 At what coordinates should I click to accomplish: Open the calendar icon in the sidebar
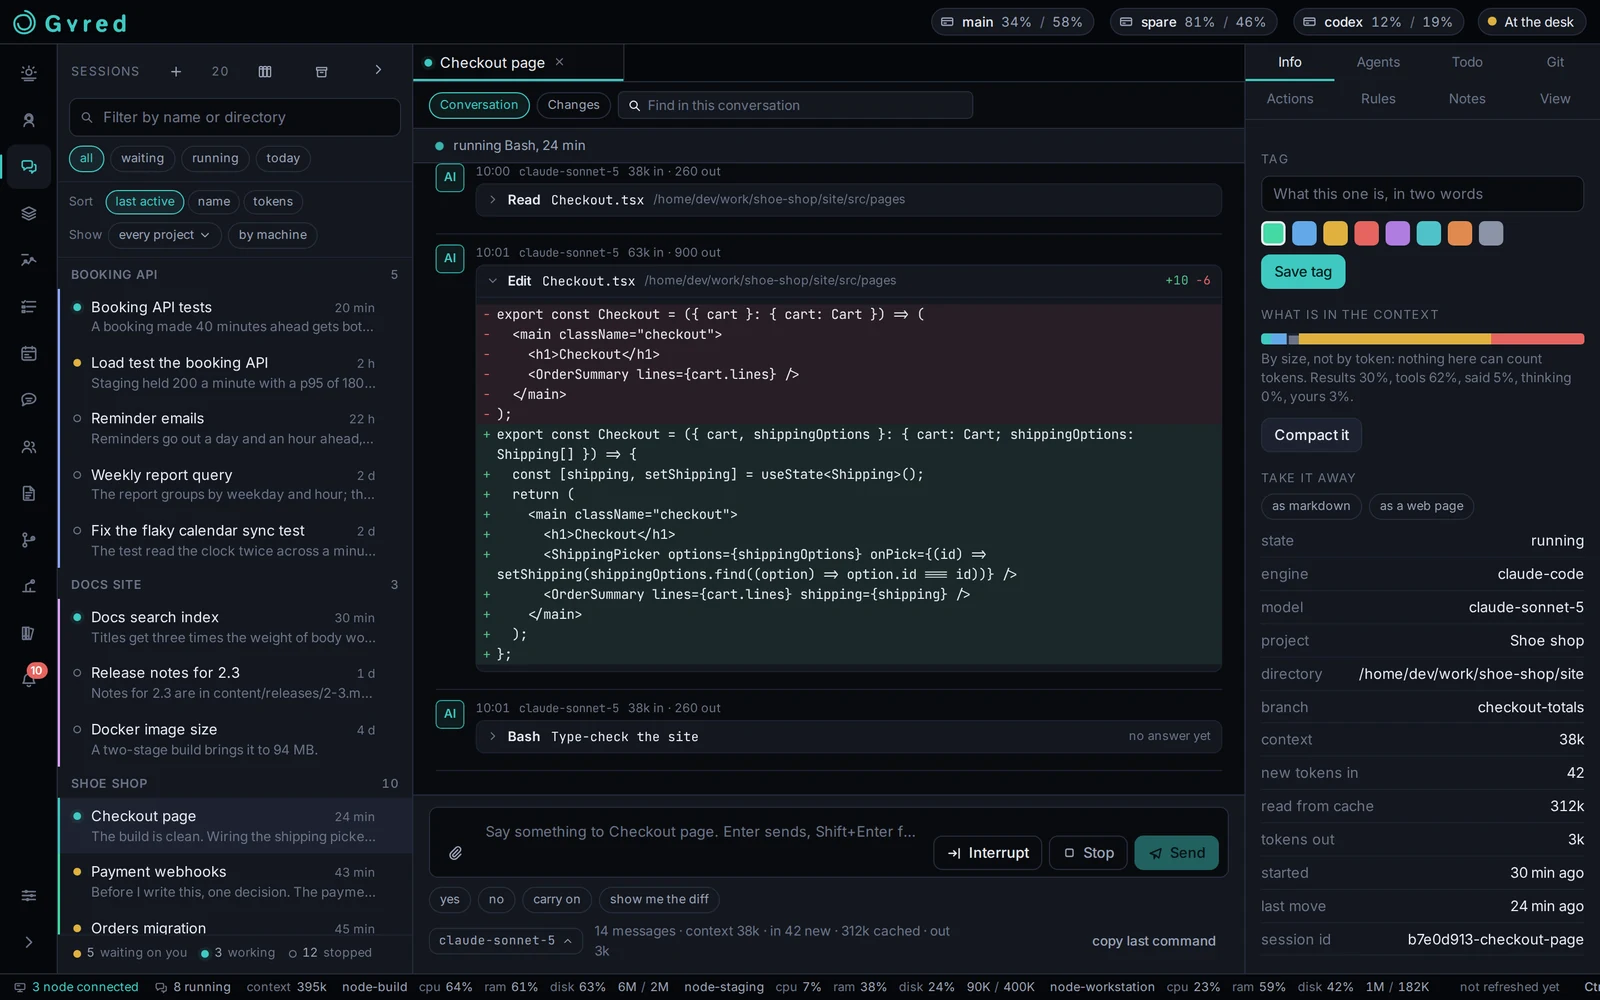coord(29,353)
